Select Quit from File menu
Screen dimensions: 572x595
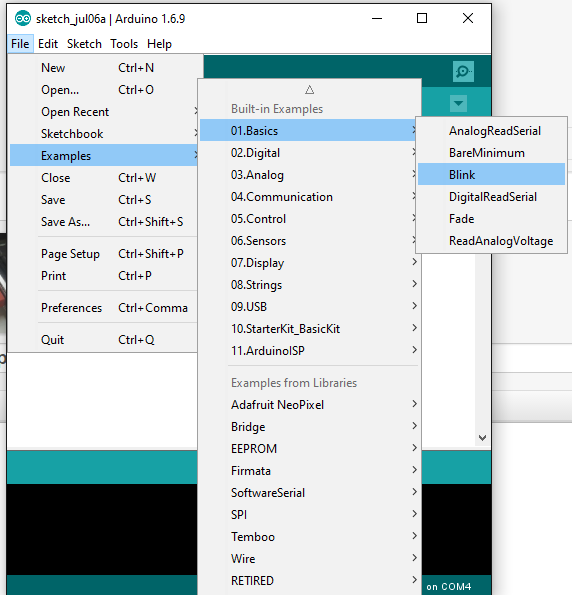point(103,340)
